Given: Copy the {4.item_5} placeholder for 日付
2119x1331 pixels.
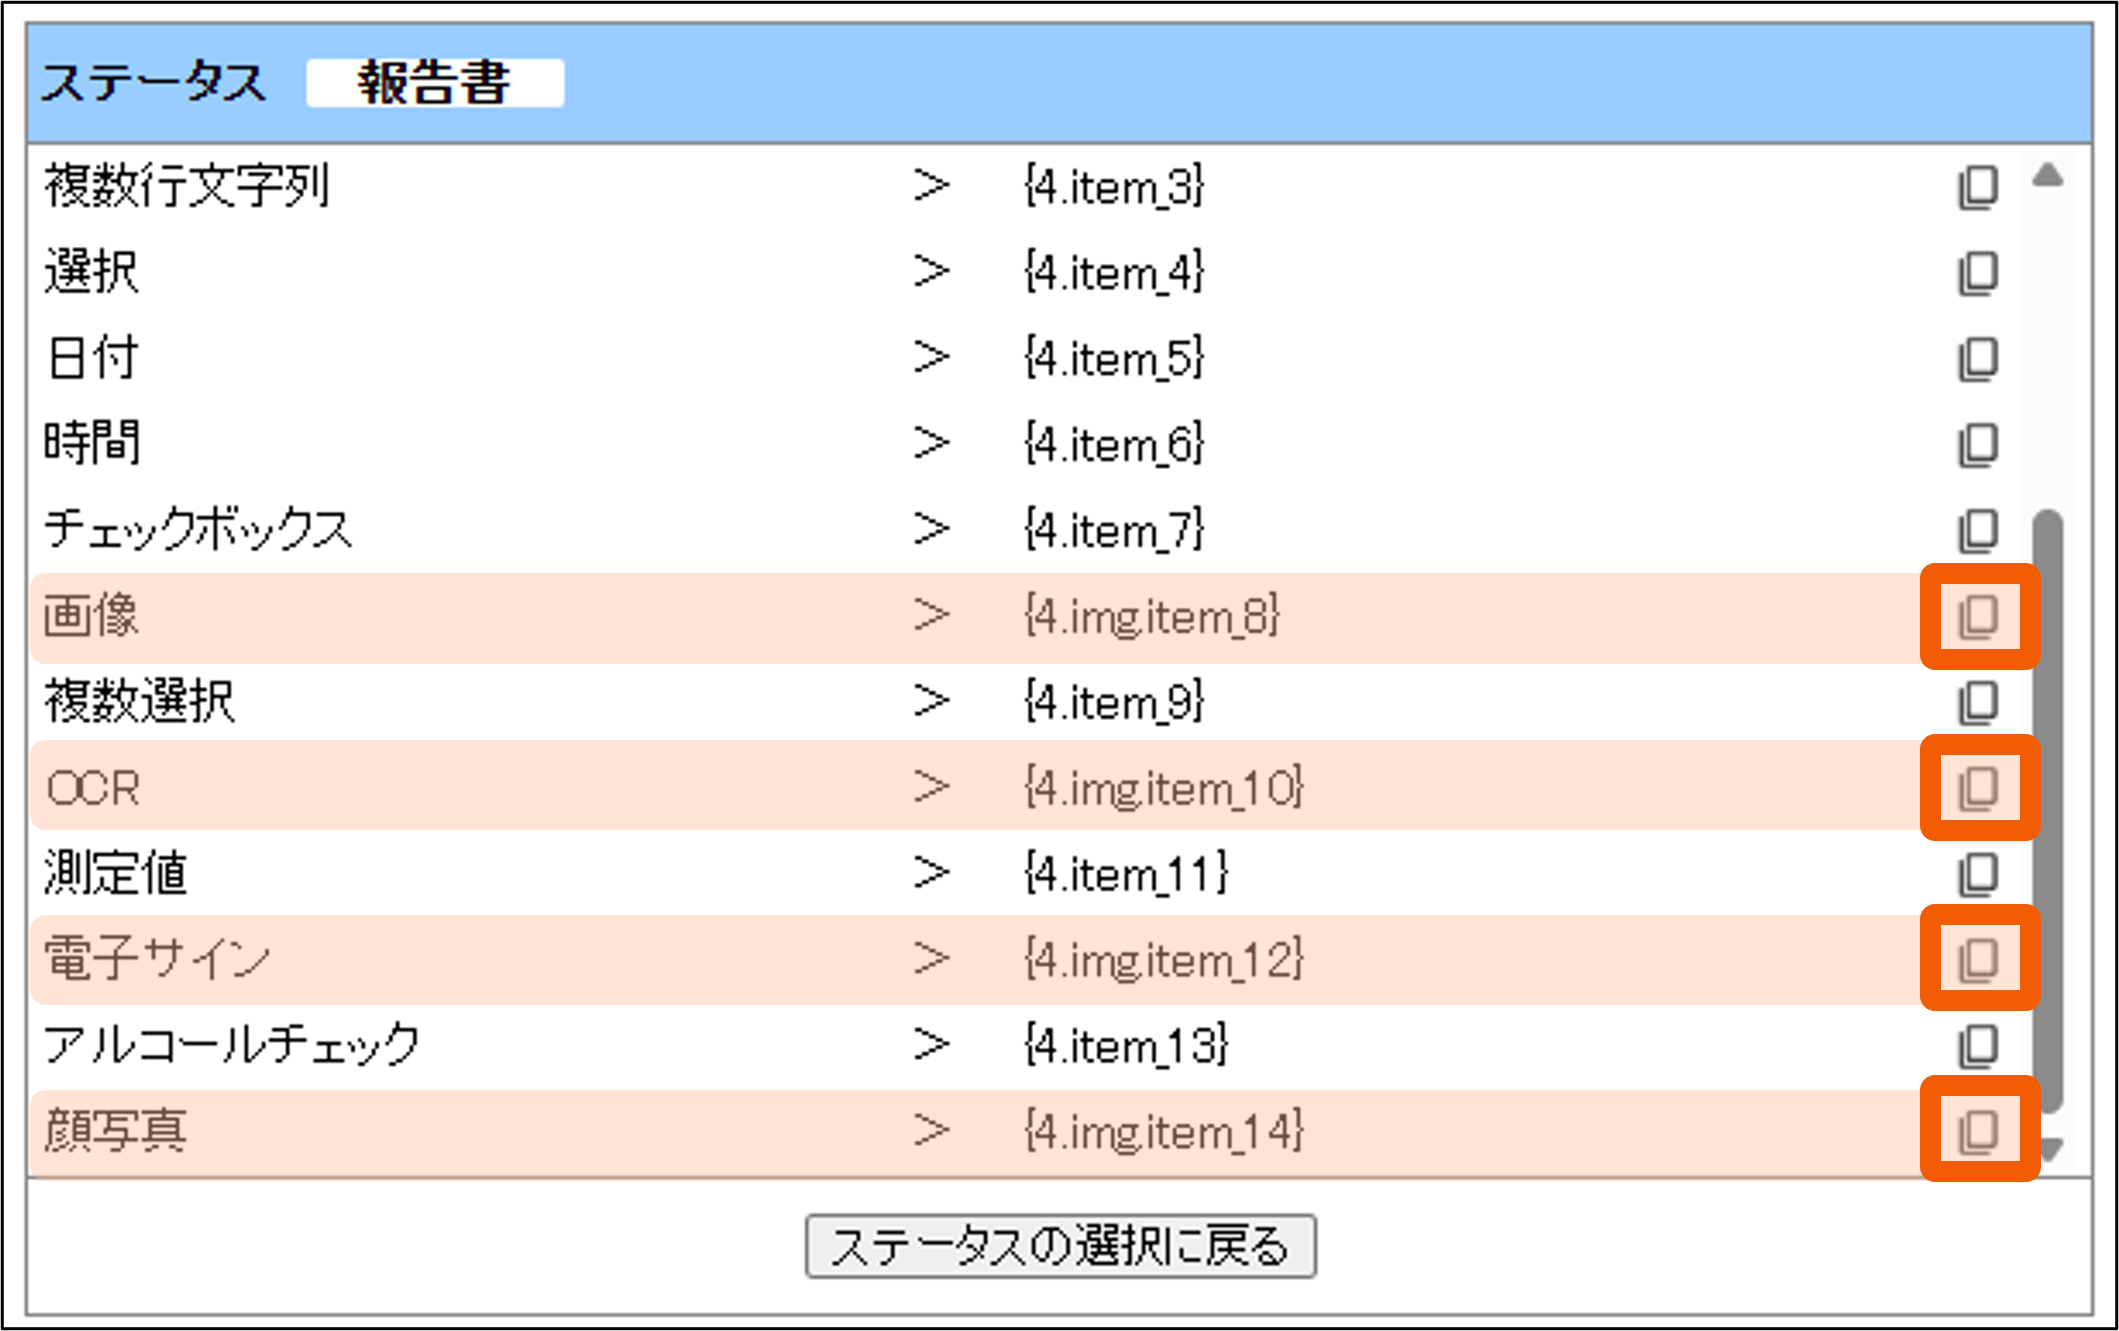Looking at the screenshot, I should (1977, 359).
